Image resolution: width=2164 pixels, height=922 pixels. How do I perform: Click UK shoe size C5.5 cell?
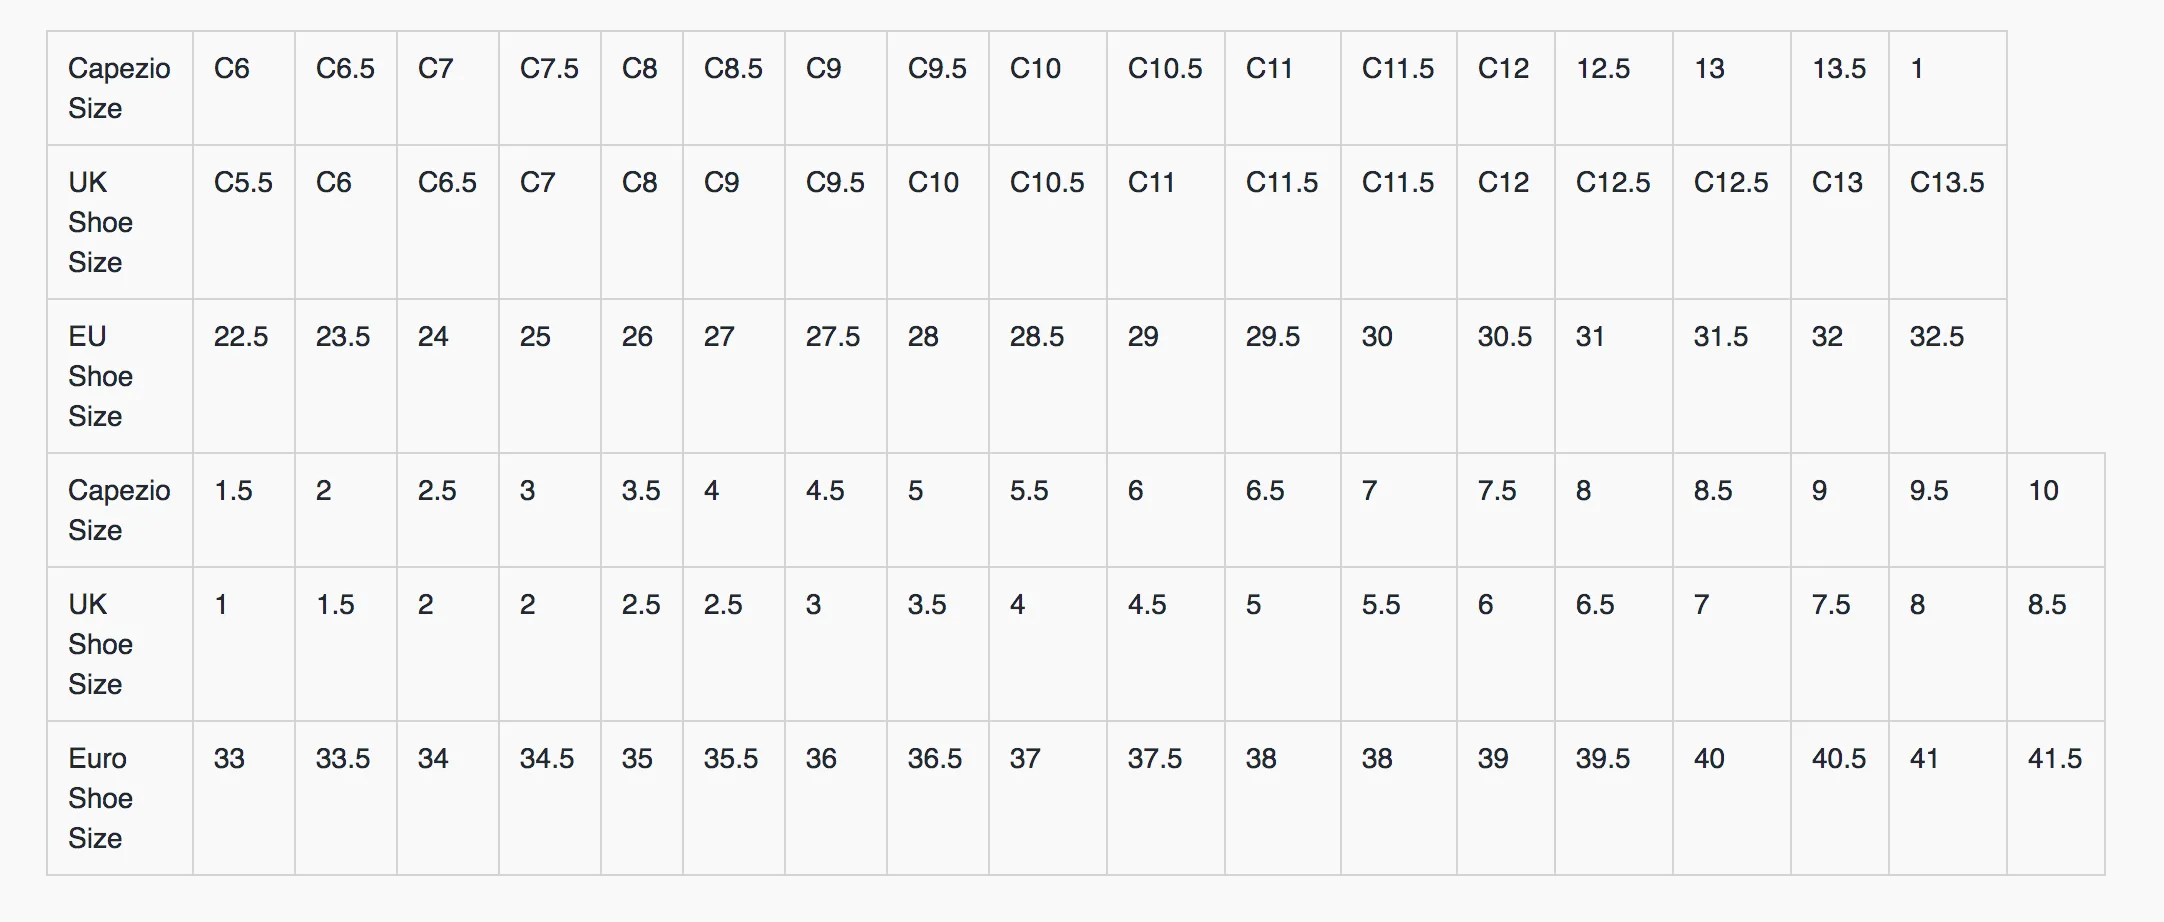coord(243,222)
